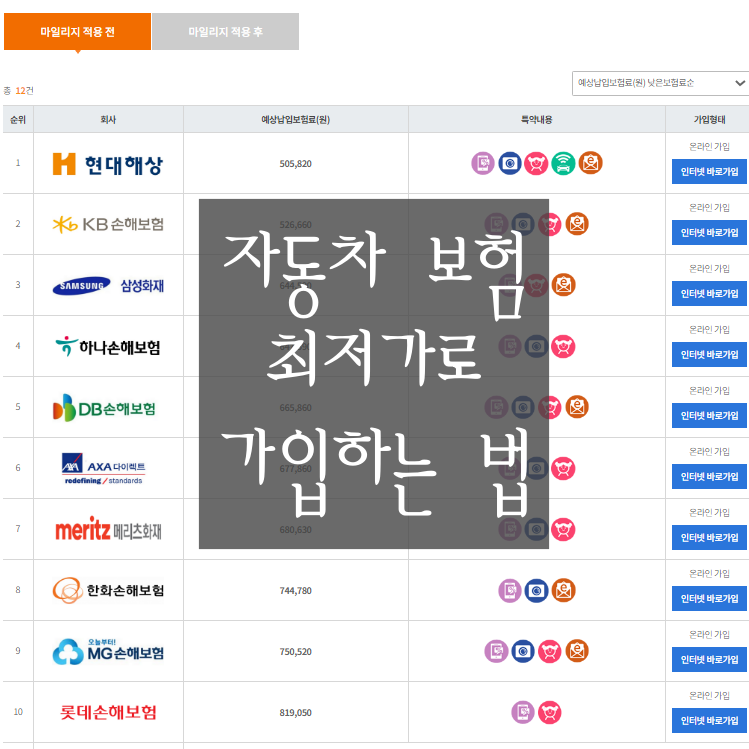Click the premium value 750,520
This screenshot has height=749, width=749.
296,652
